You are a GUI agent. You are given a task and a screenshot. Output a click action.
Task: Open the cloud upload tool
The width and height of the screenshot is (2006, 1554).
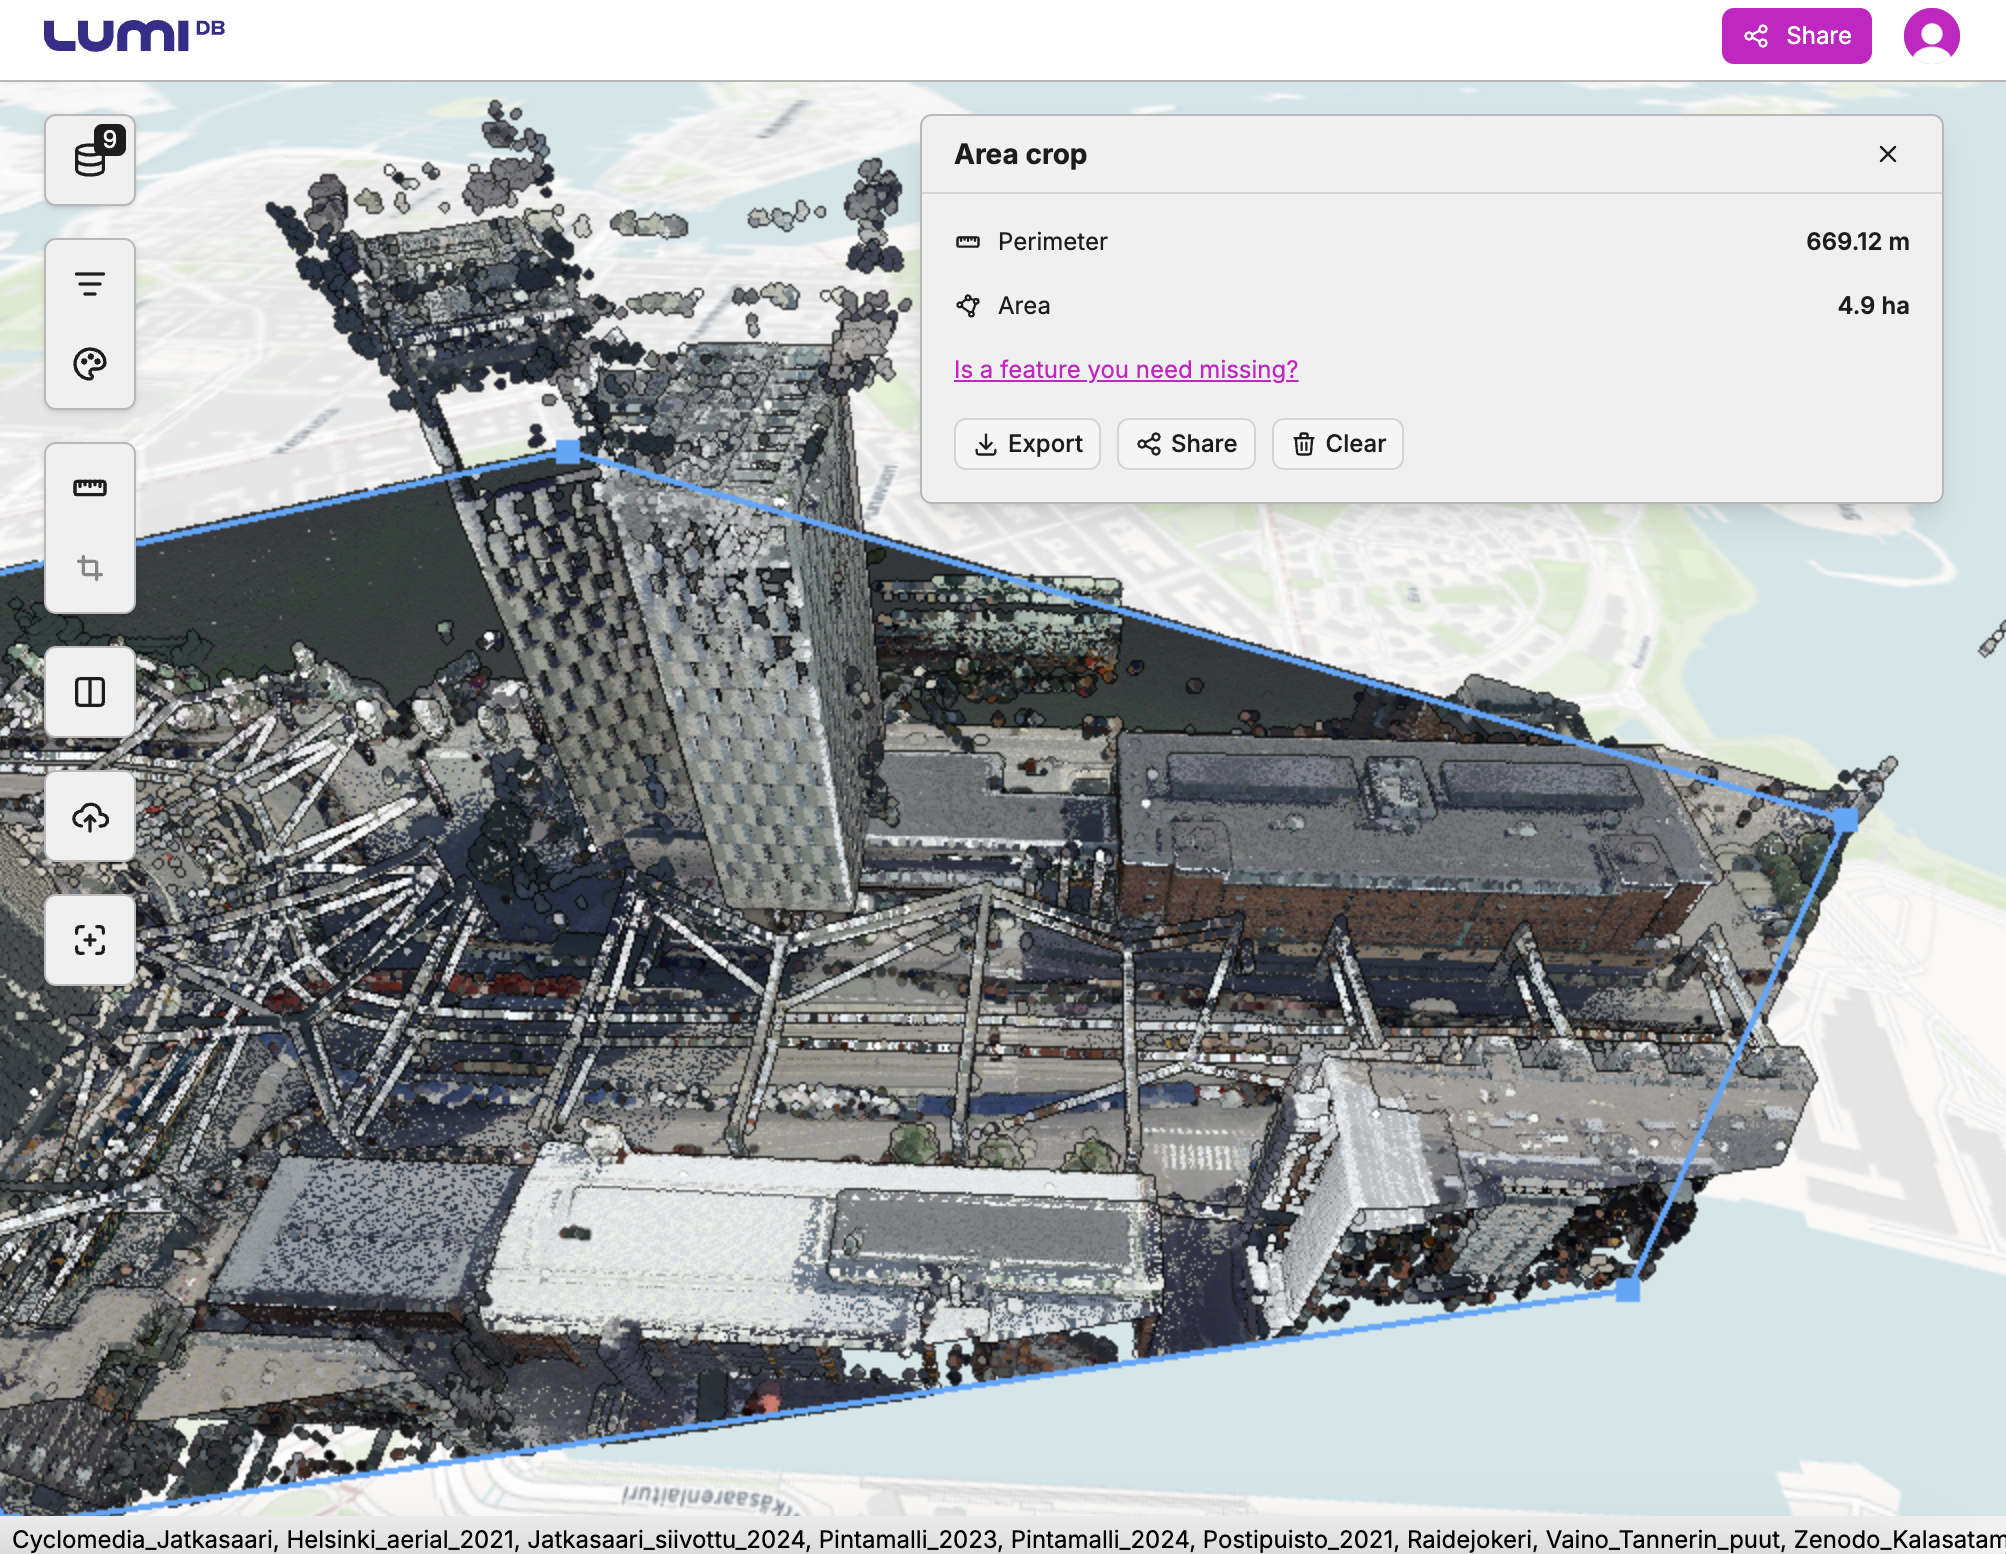click(90, 817)
